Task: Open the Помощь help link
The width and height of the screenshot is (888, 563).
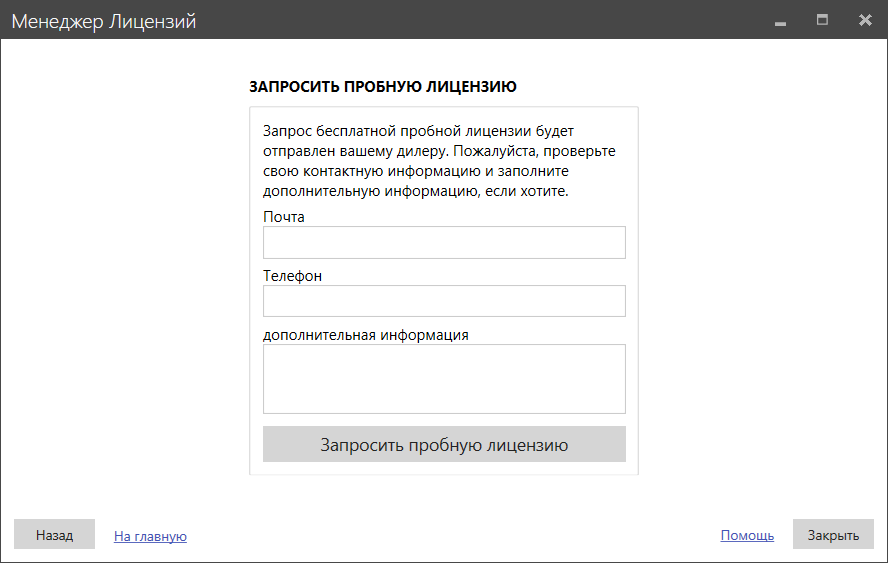Action: (x=747, y=535)
